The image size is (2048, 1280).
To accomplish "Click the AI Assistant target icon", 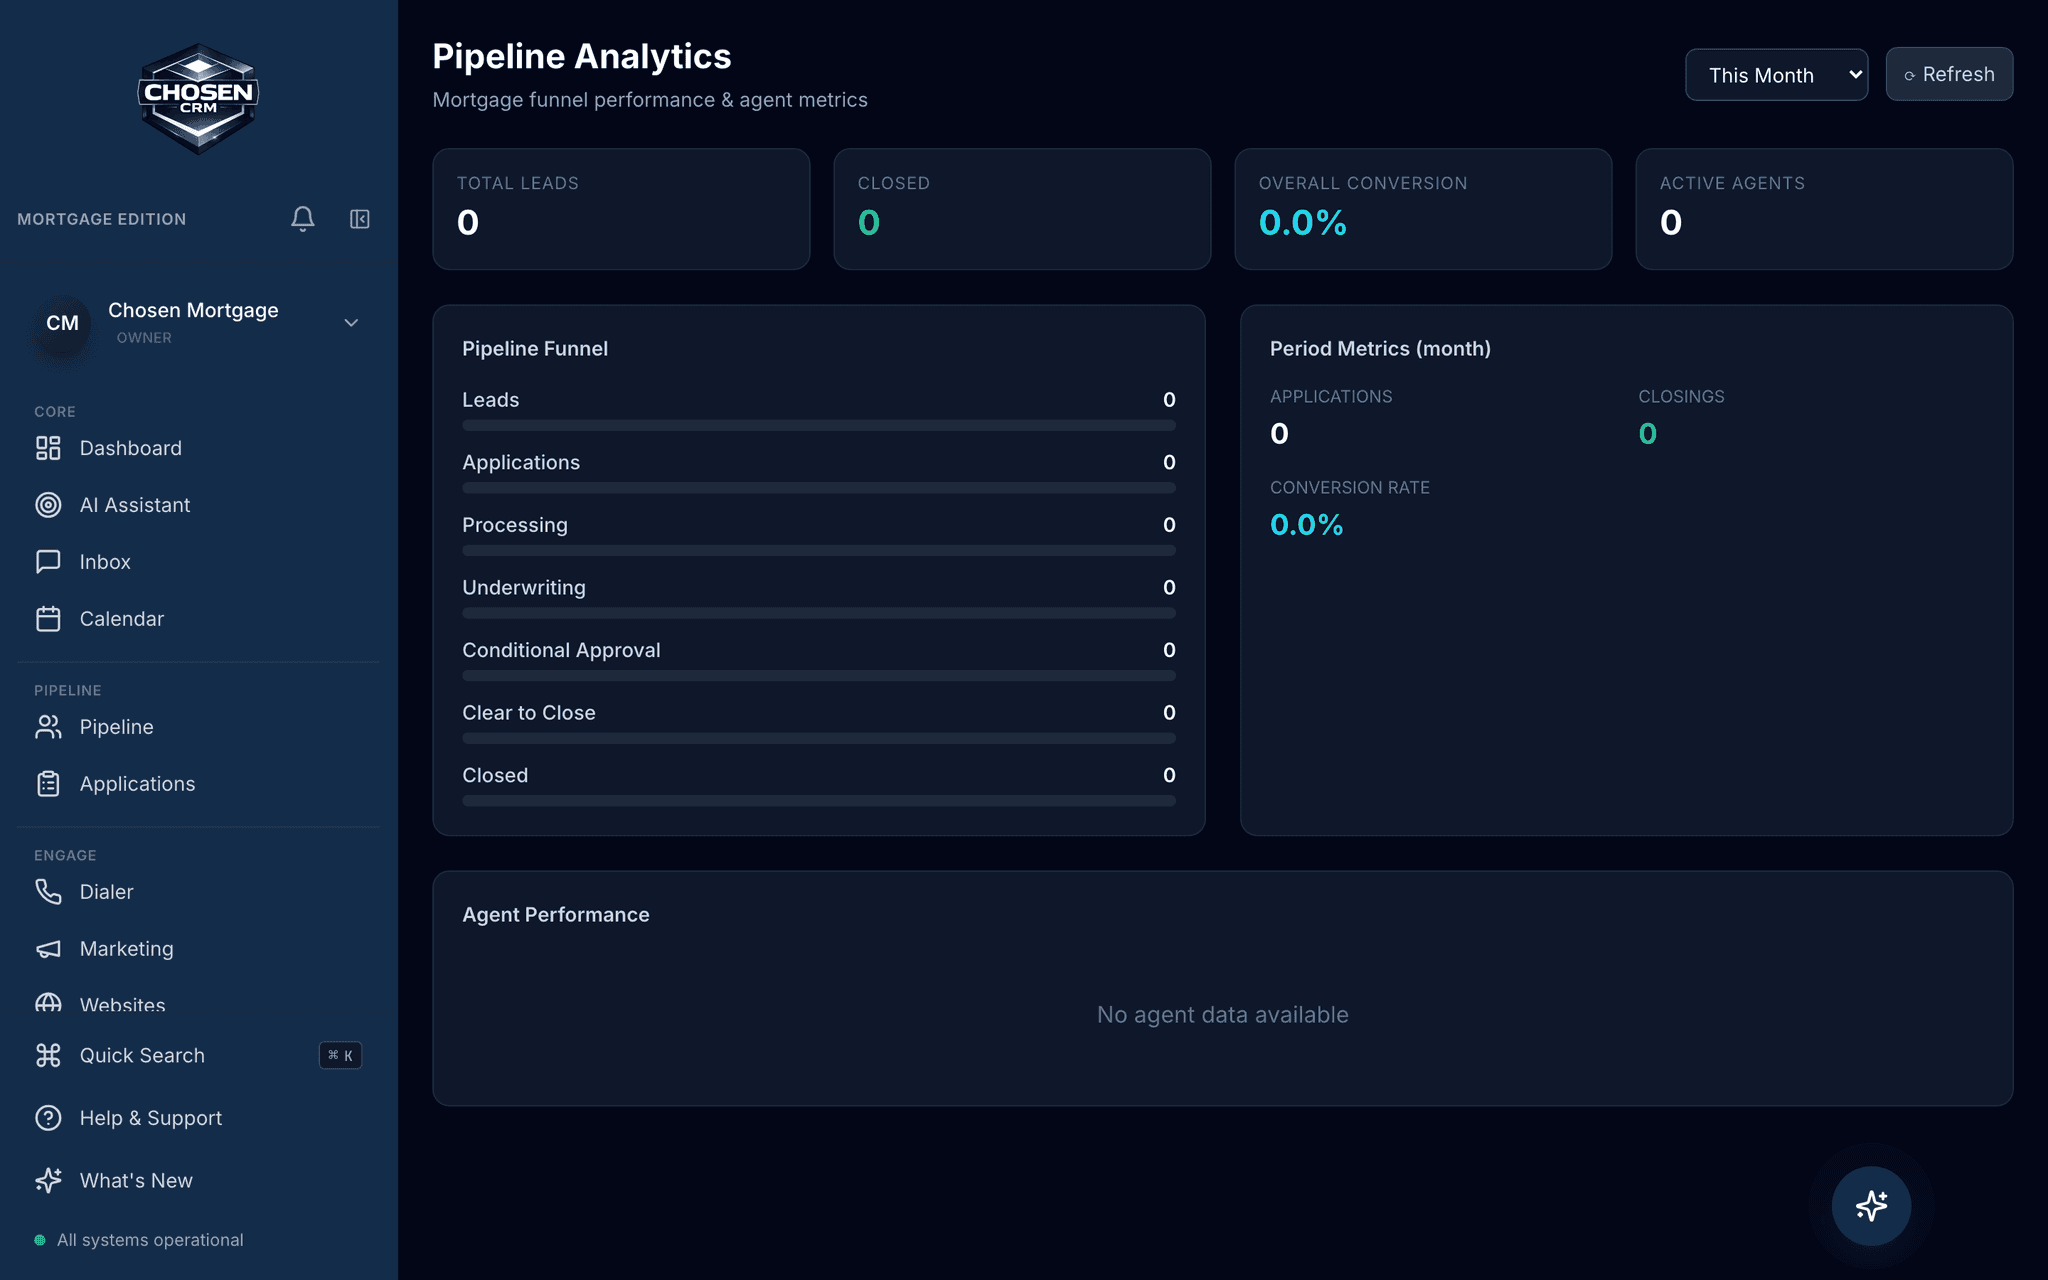I will point(48,505).
